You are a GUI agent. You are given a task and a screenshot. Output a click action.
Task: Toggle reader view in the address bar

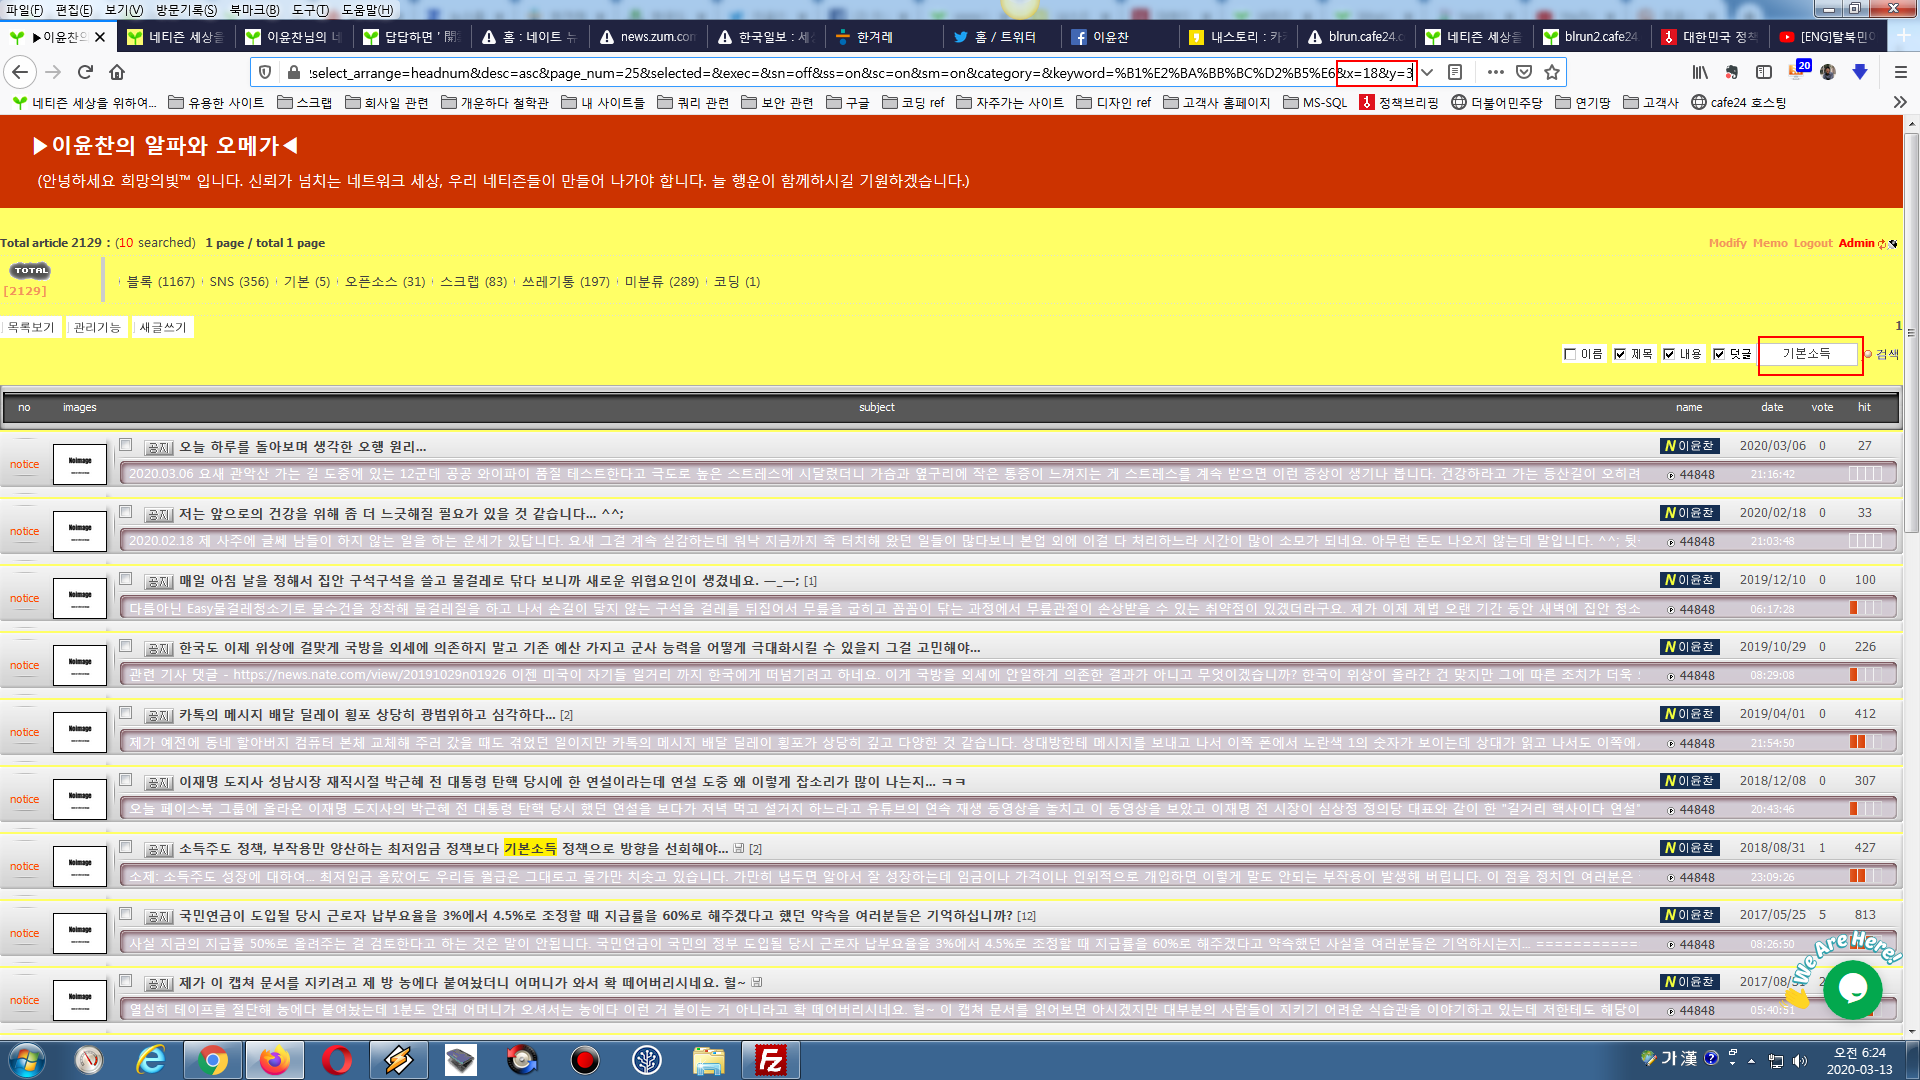[1456, 72]
